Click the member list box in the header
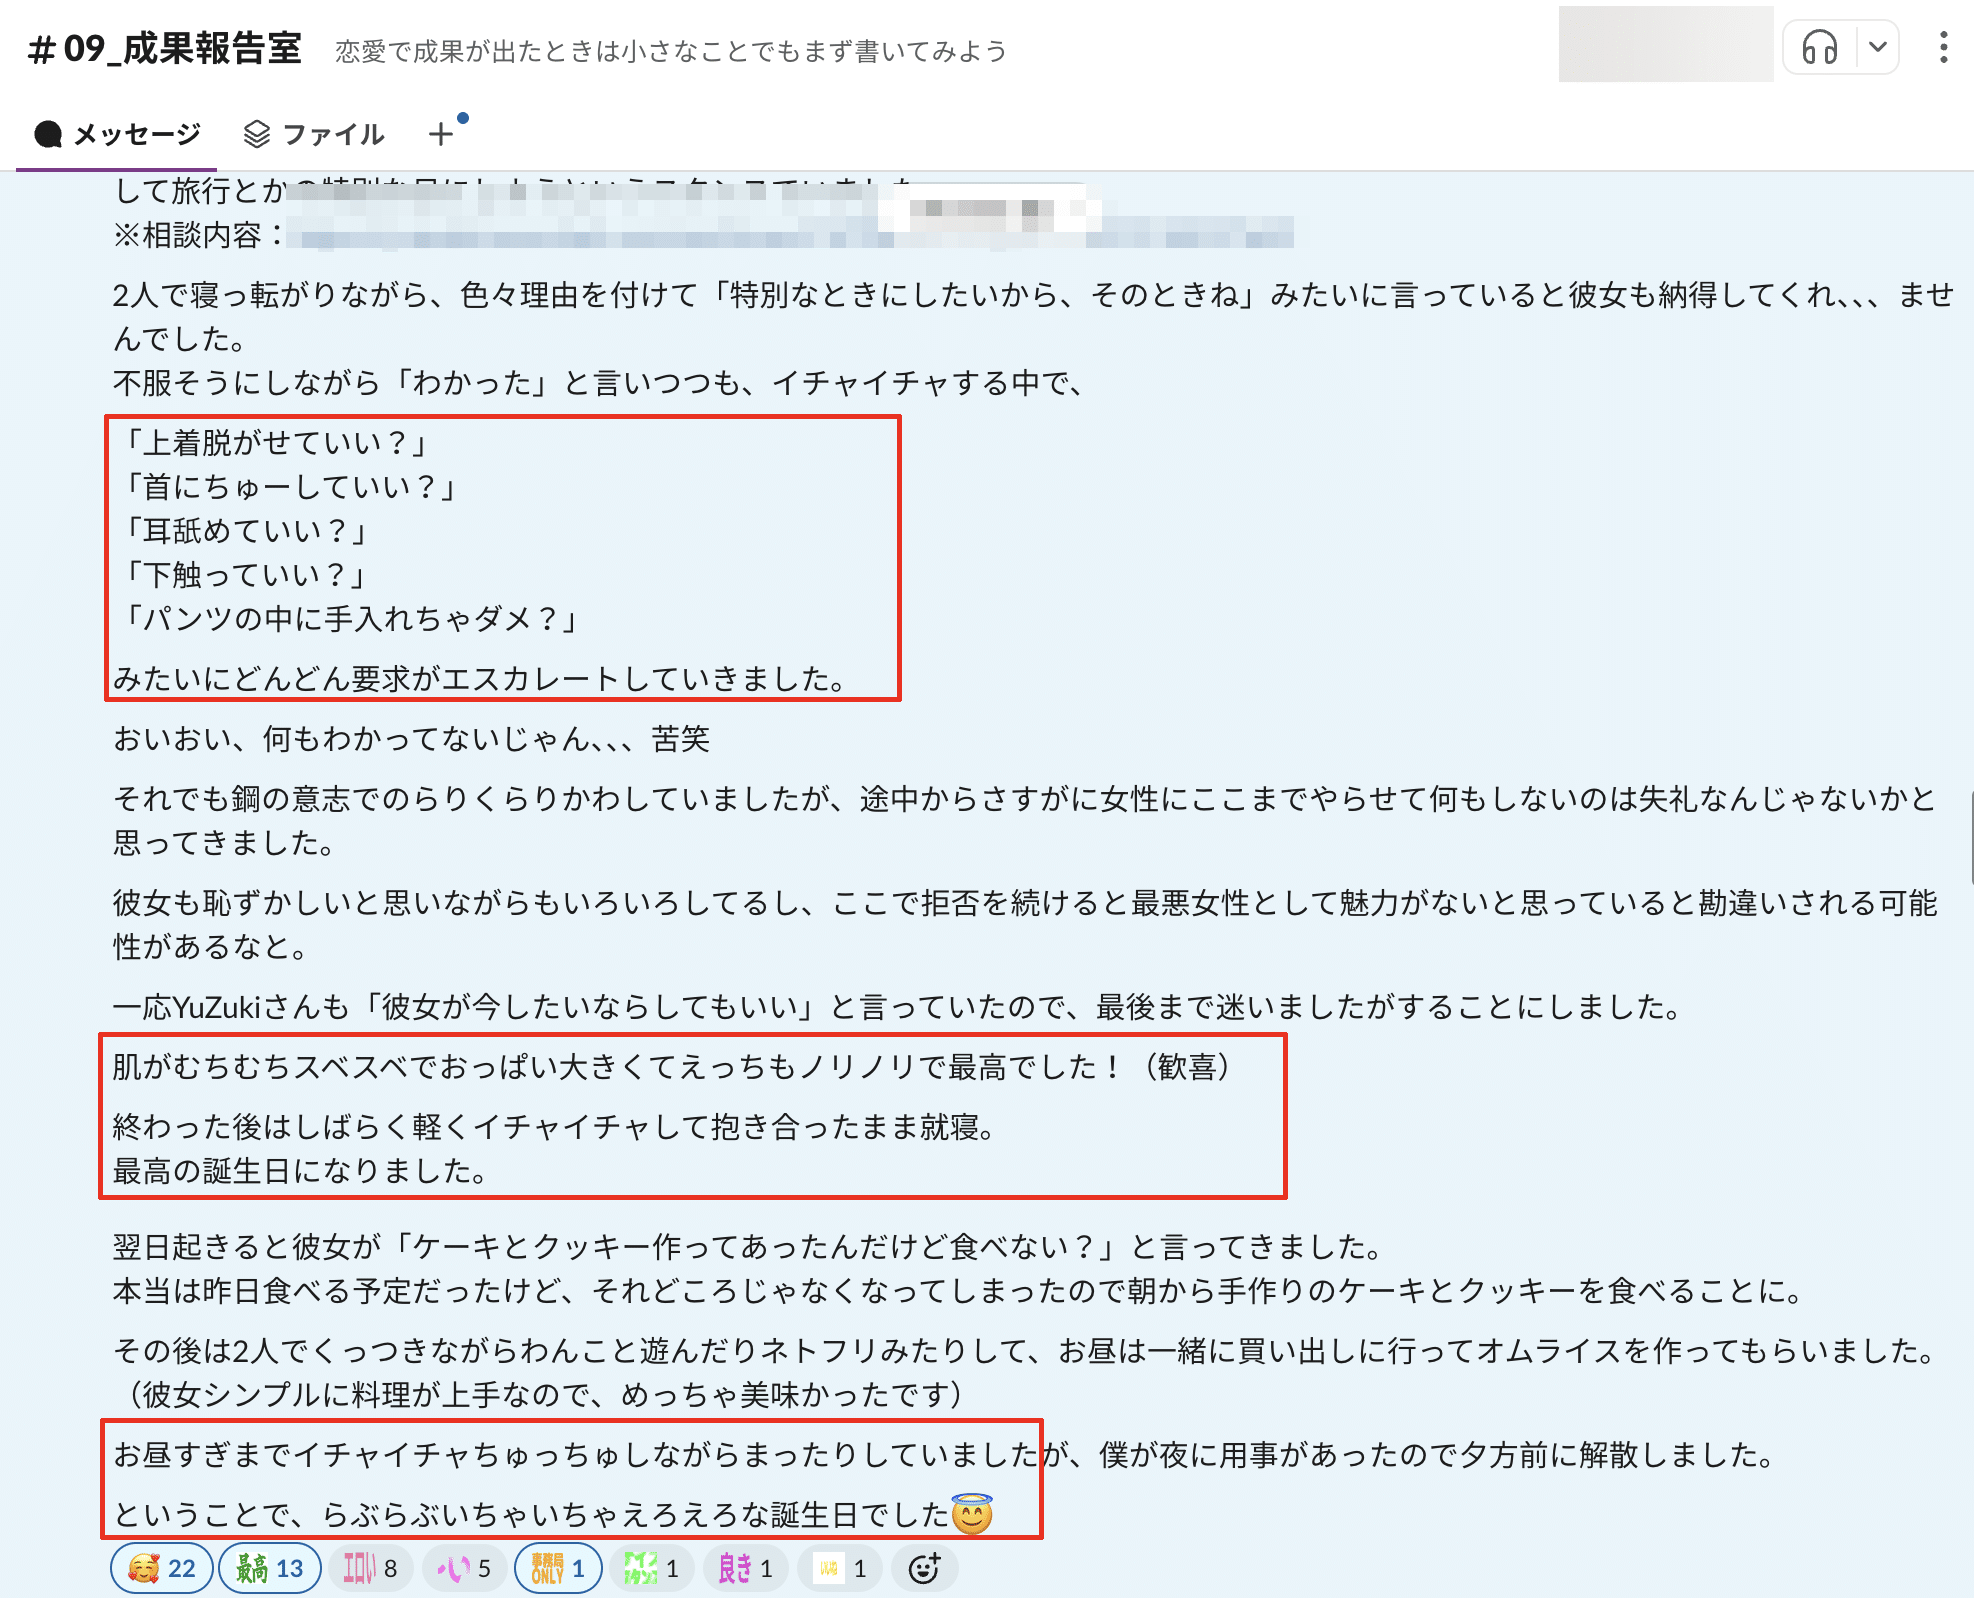1974x1598 pixels. point(1665,44)
